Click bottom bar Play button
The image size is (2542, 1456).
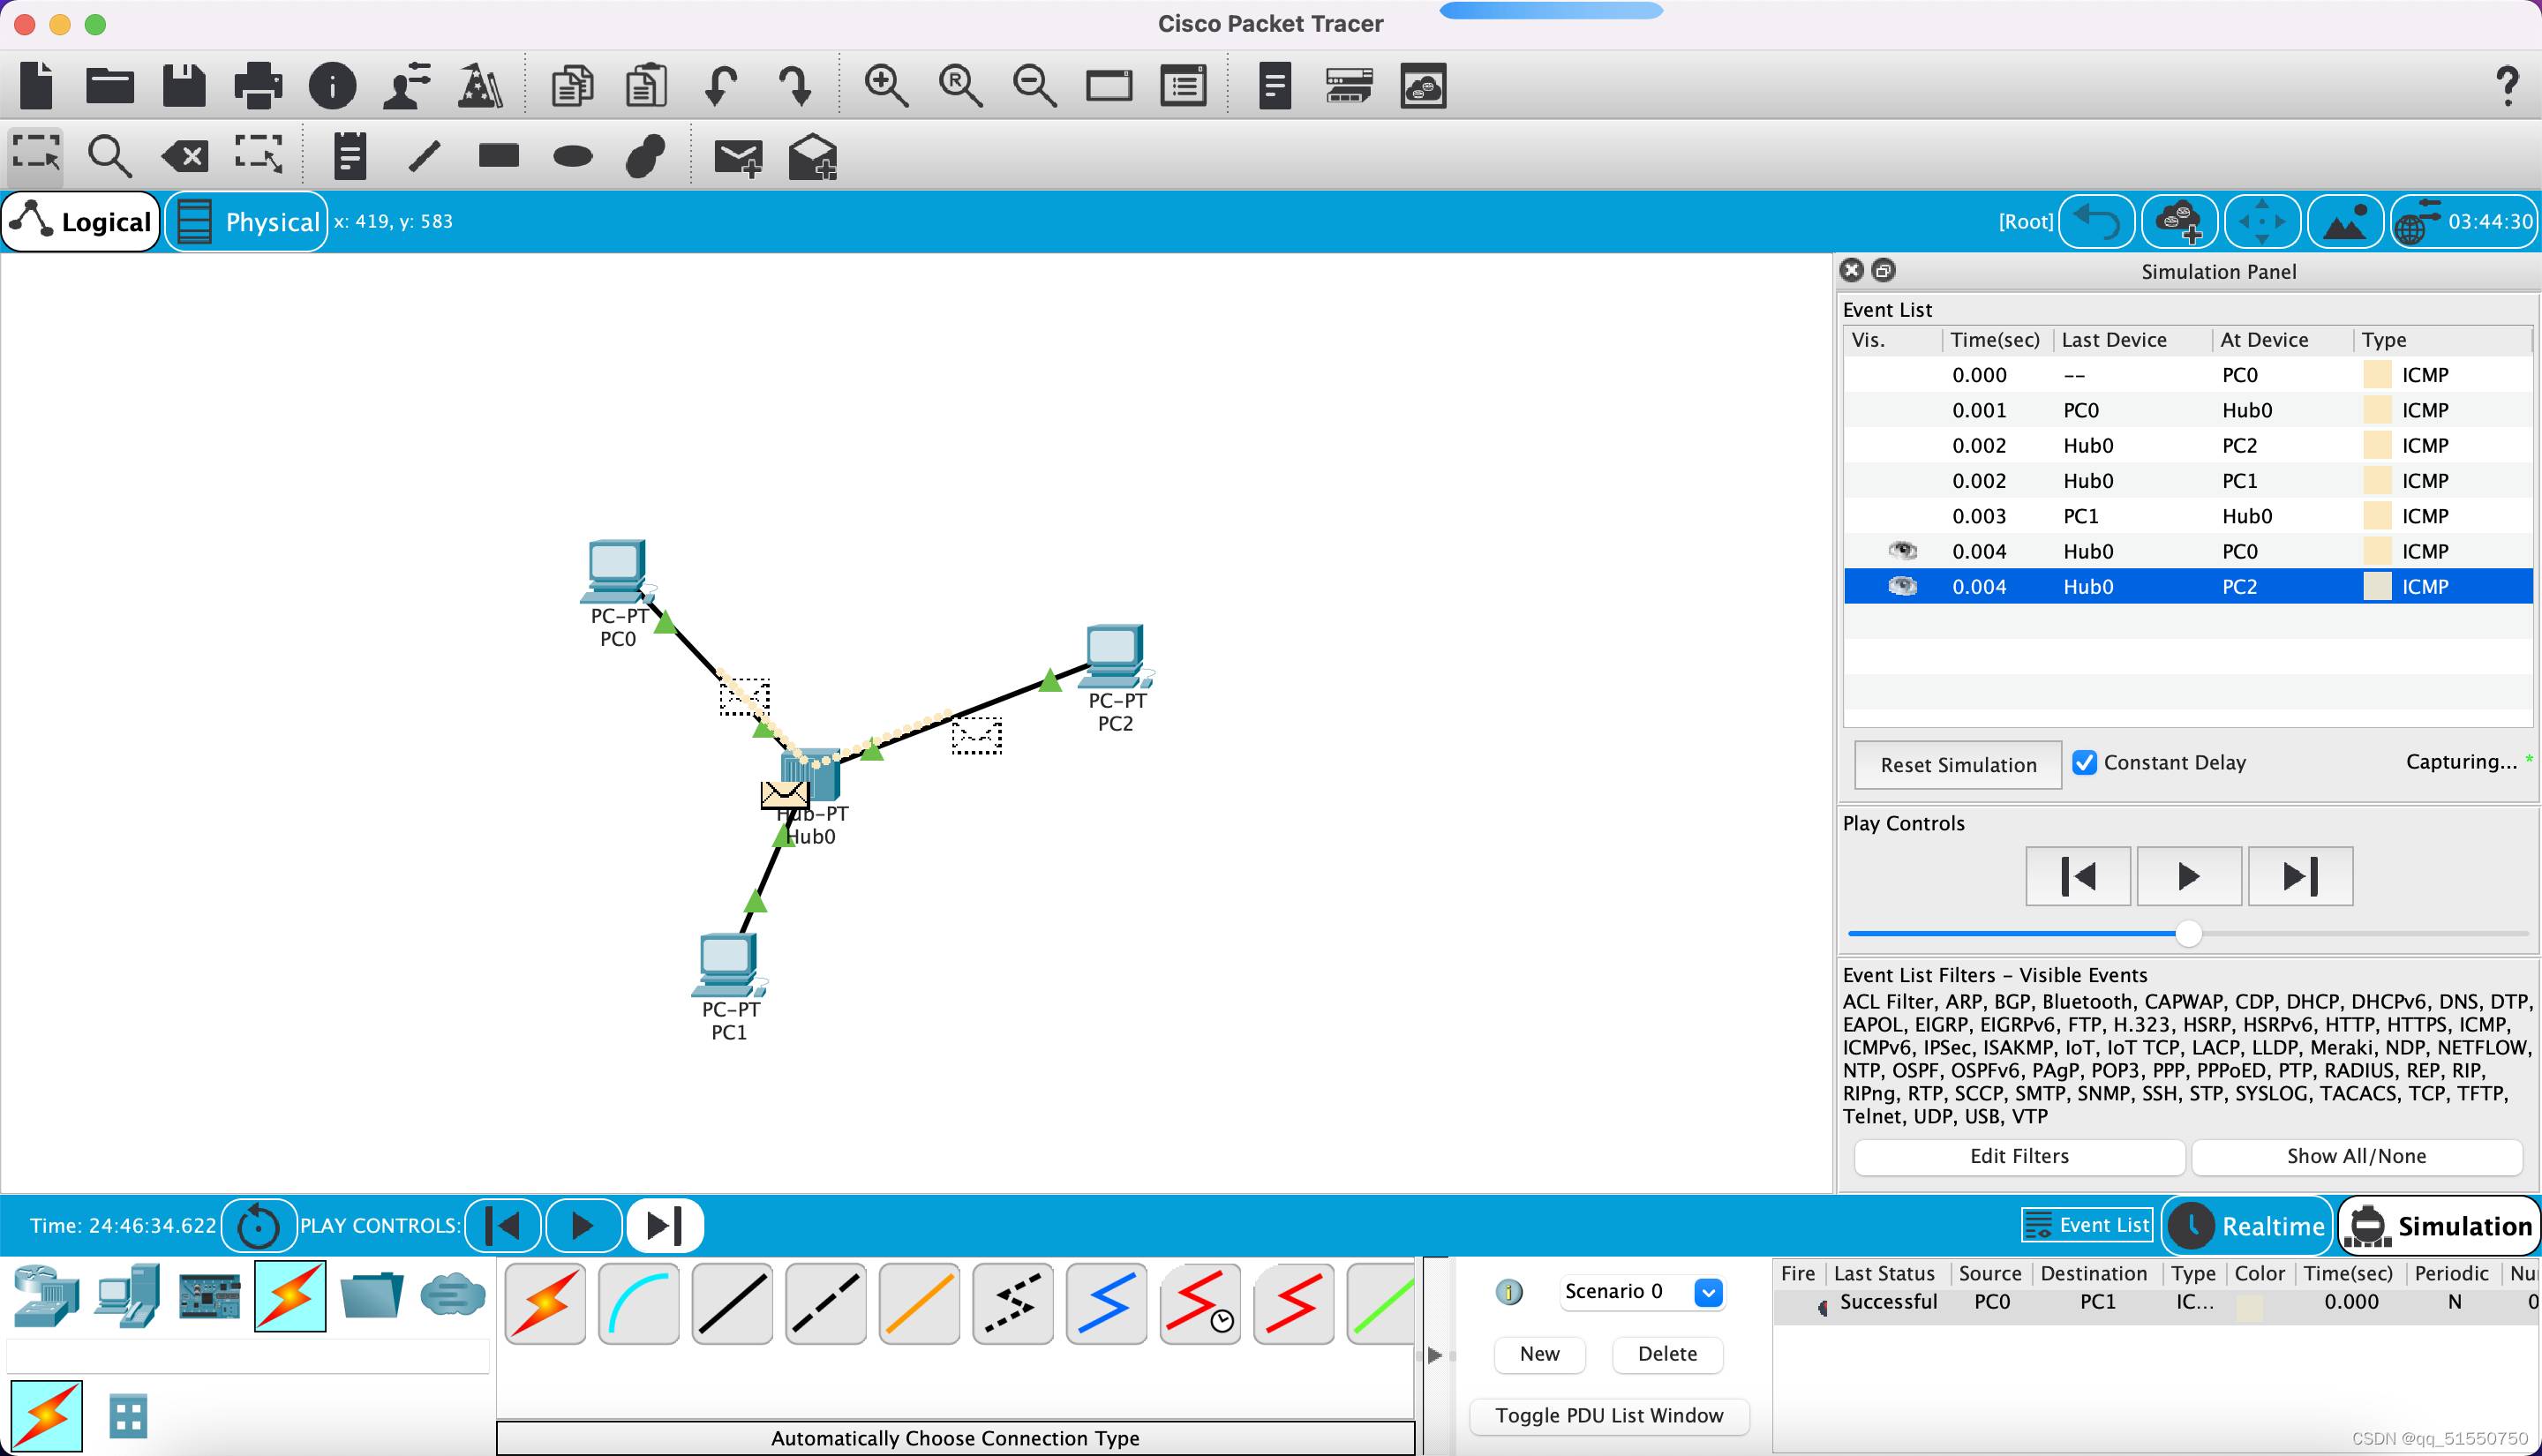pos(583,1225)
